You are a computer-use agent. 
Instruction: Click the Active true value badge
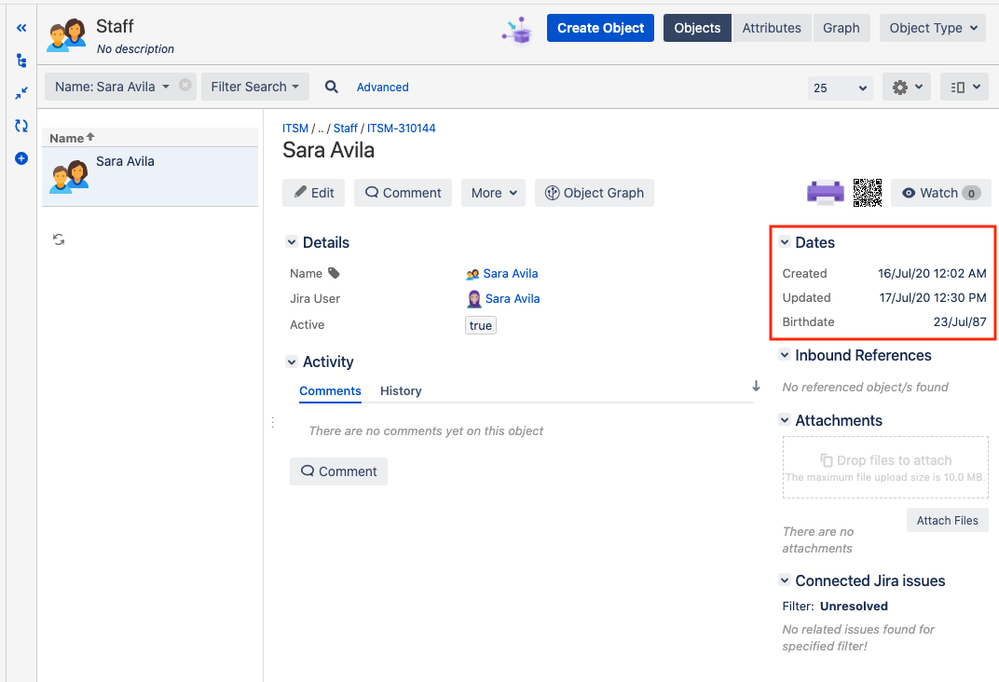coord(480,325)
